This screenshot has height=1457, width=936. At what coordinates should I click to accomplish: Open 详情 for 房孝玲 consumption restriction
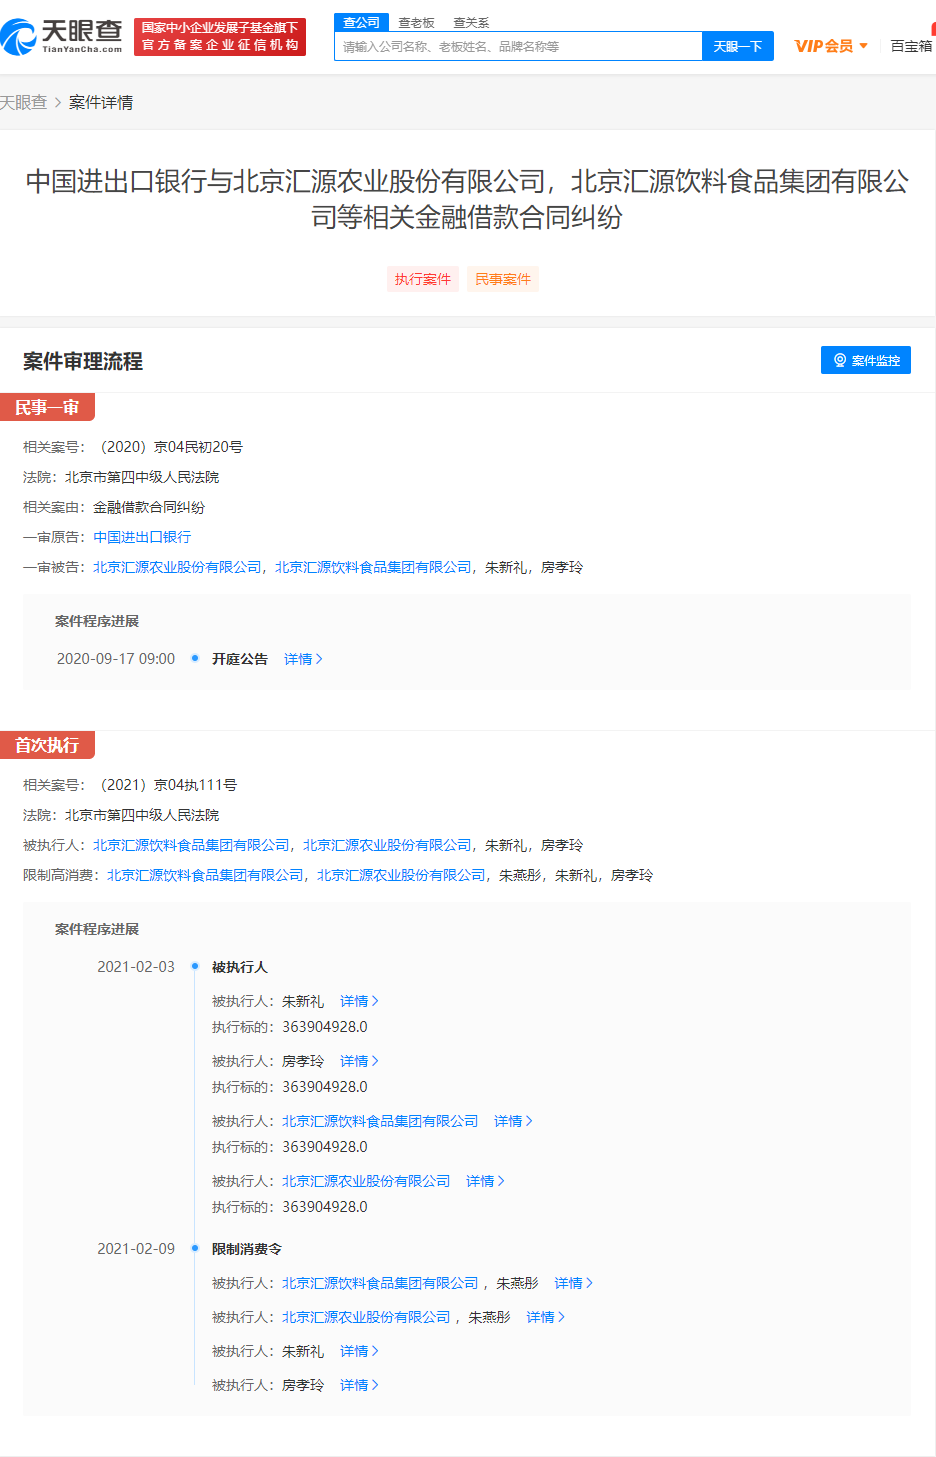[359, 1385]
